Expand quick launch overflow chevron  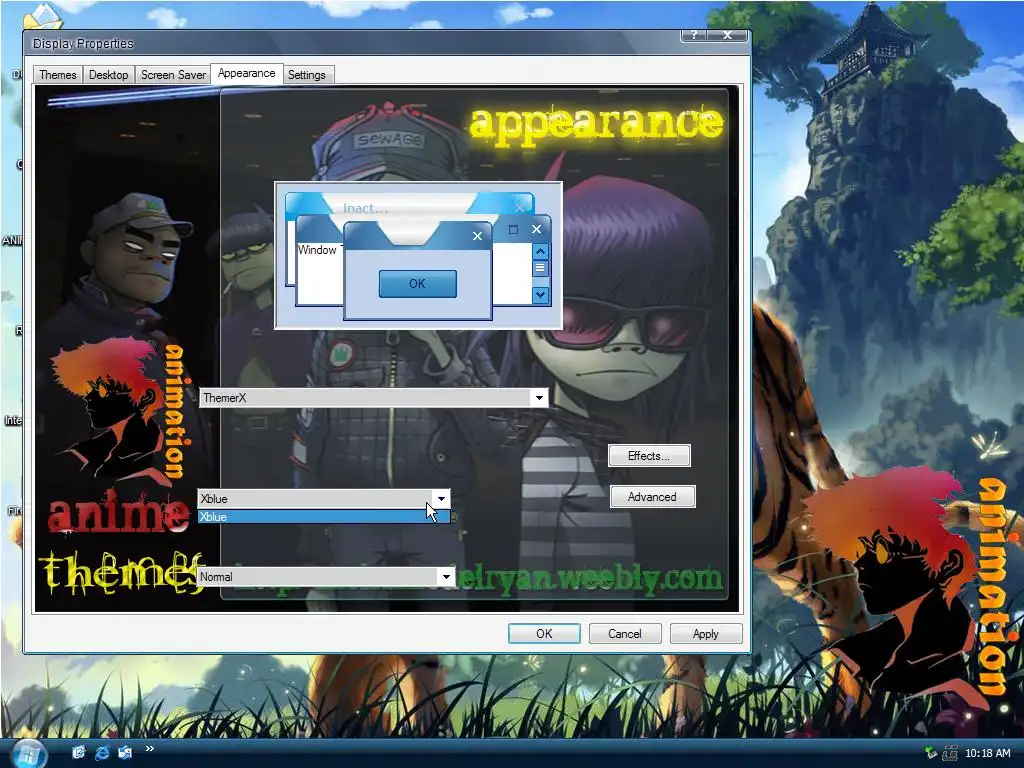[x=150, y=748]
